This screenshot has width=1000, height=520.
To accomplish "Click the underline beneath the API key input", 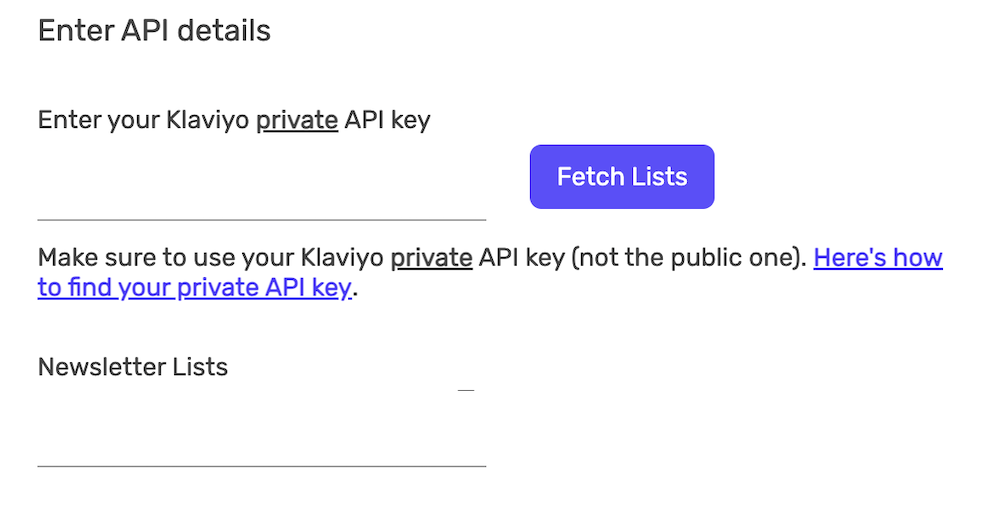I will (261, 218).
